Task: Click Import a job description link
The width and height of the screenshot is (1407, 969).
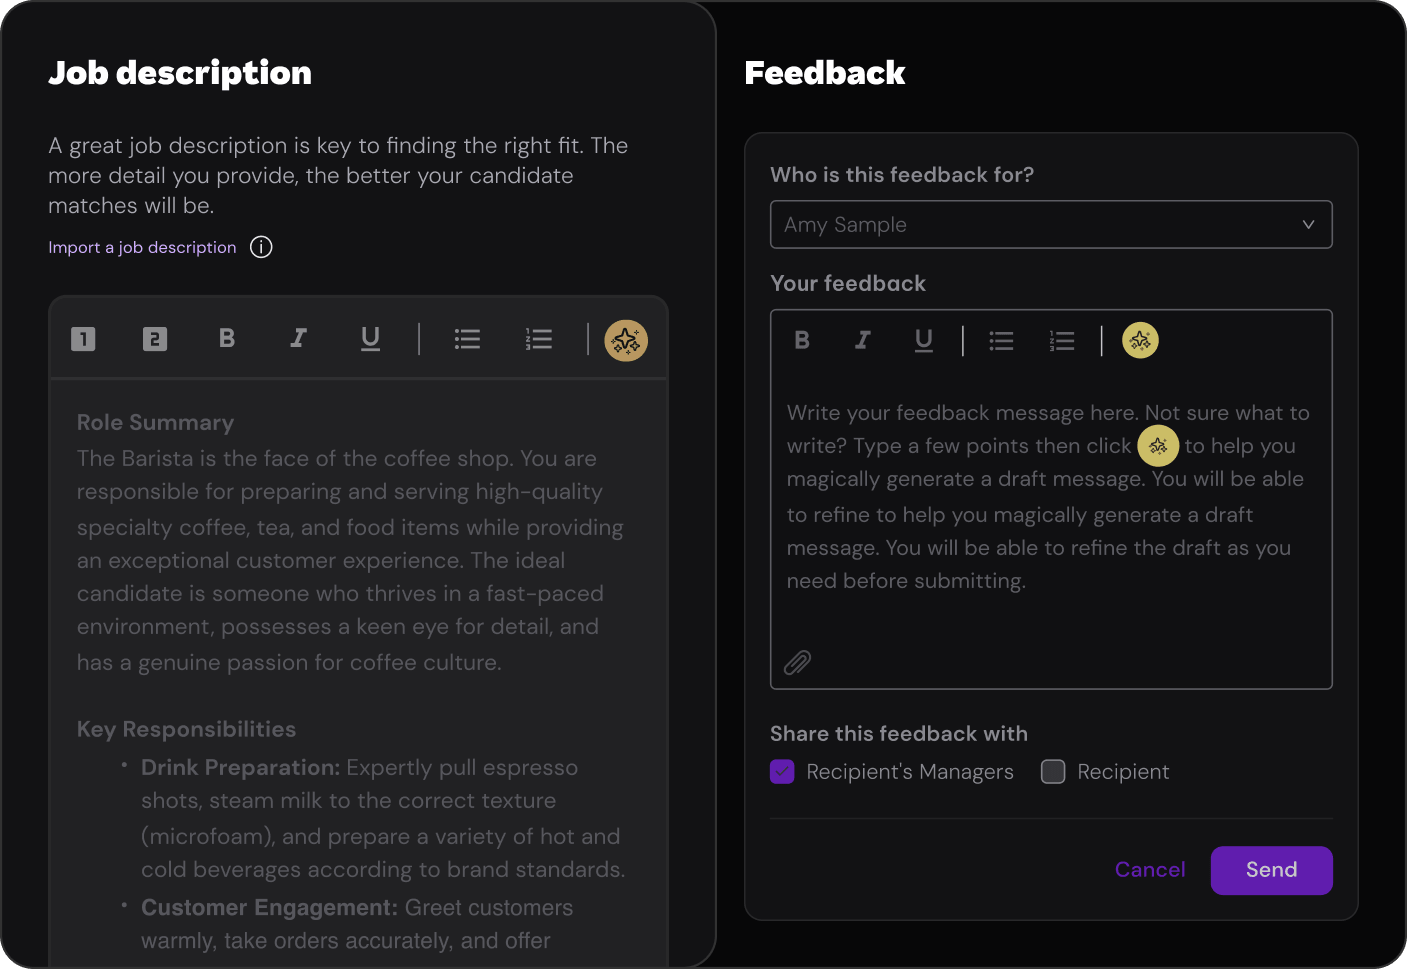Action: 142,247
